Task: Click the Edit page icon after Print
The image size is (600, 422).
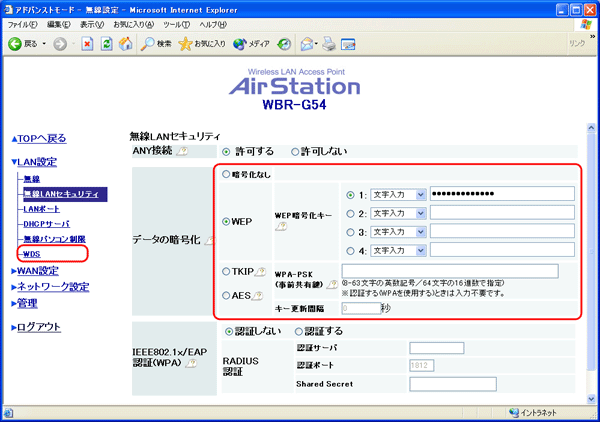Action: (x=348, y=44)
